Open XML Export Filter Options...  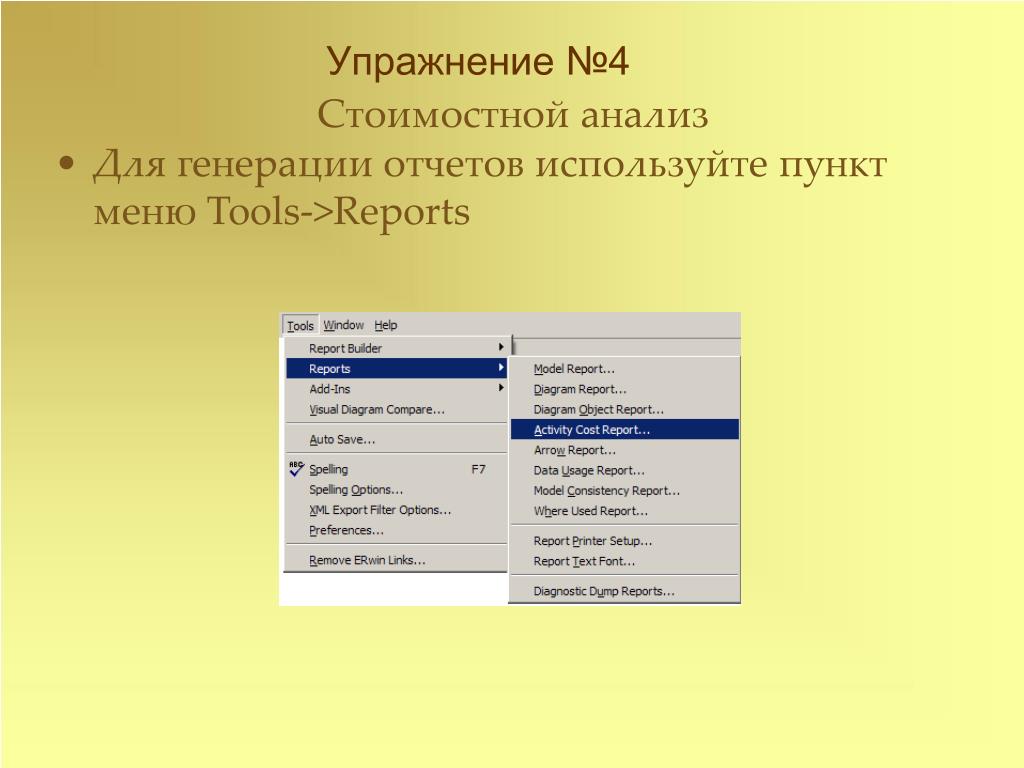[x=396, y=509]
